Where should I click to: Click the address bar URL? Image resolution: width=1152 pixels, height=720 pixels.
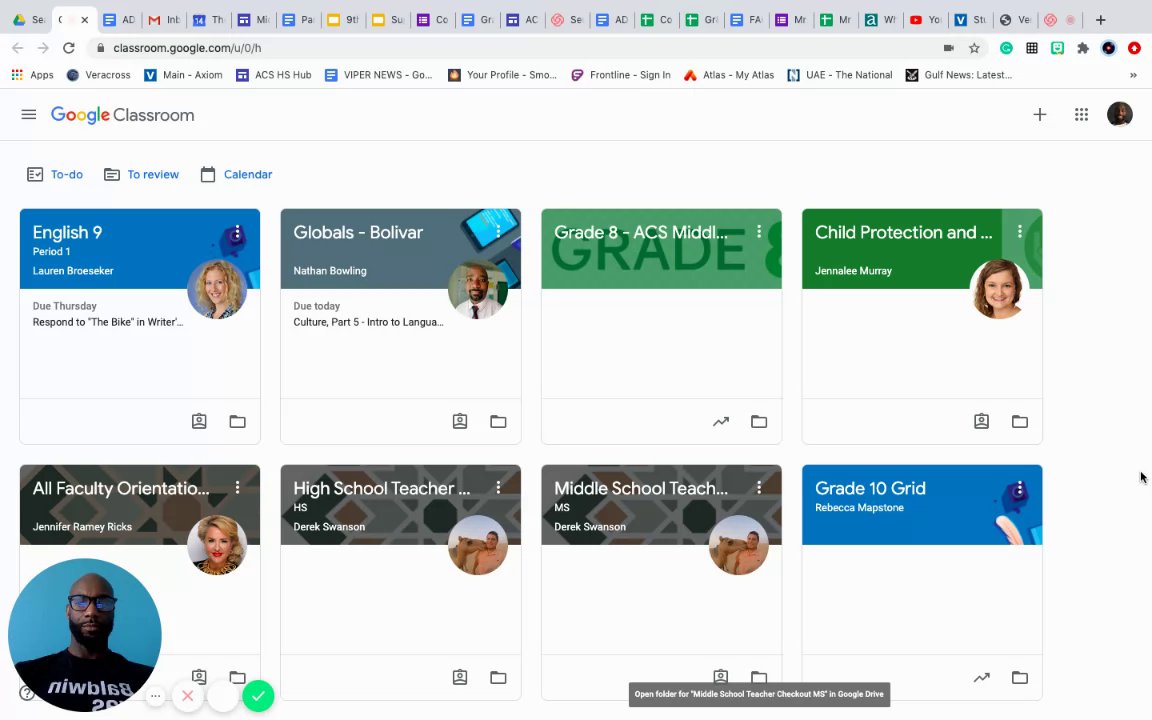click(187, 48)
